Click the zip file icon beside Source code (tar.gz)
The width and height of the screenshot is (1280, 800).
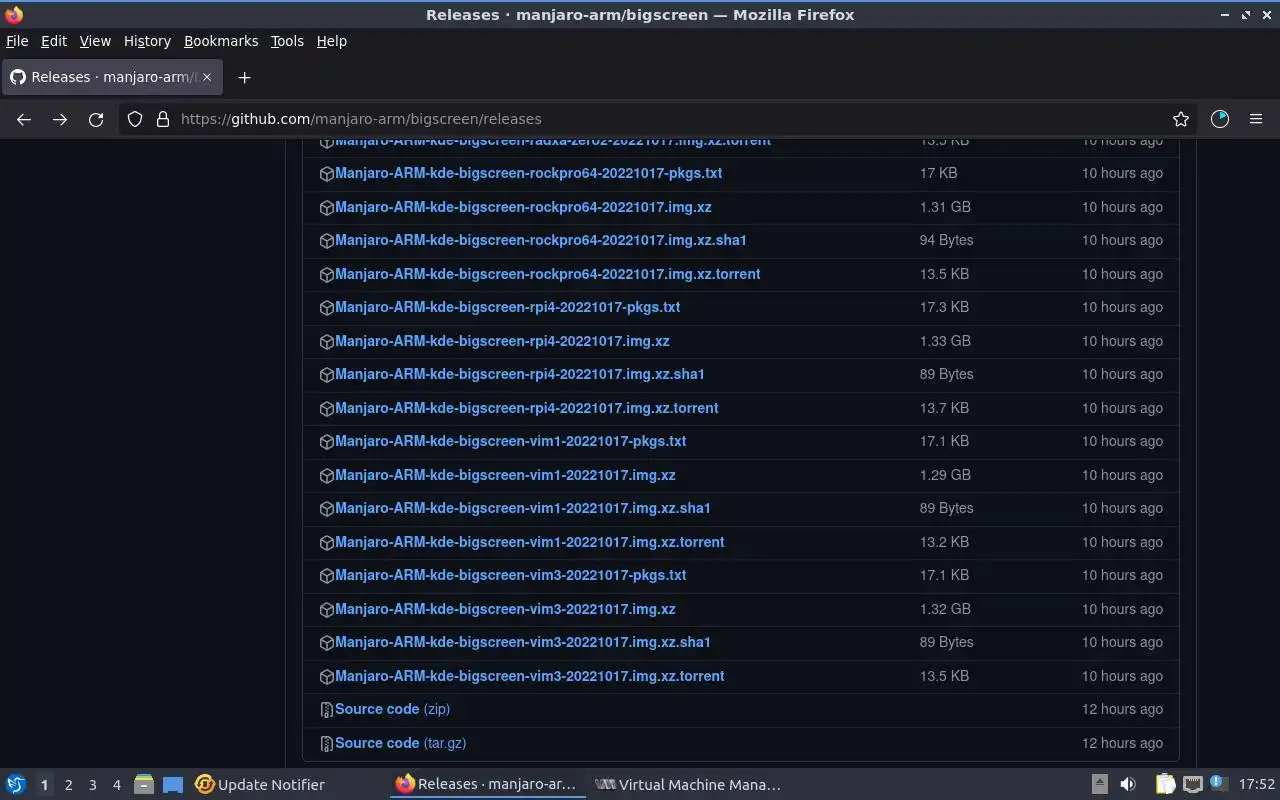pos(326,743)
